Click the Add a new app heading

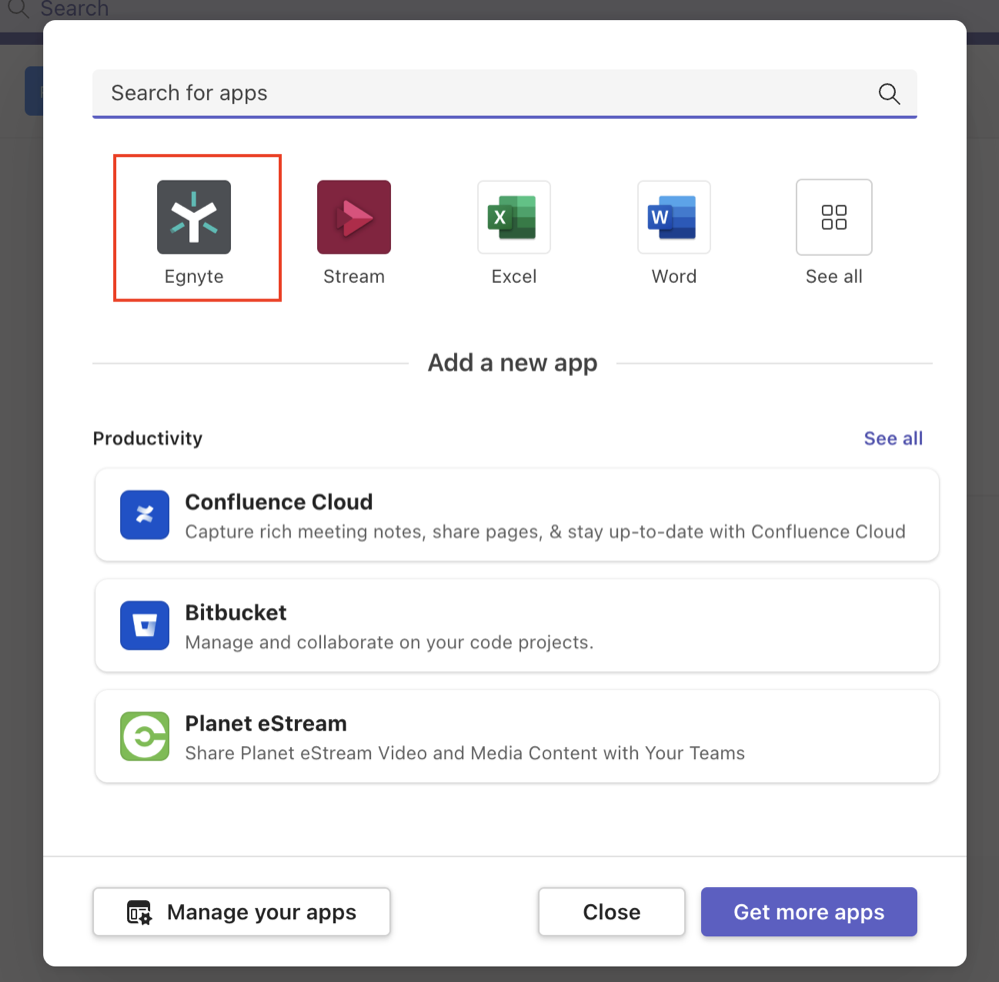point(512,363)
